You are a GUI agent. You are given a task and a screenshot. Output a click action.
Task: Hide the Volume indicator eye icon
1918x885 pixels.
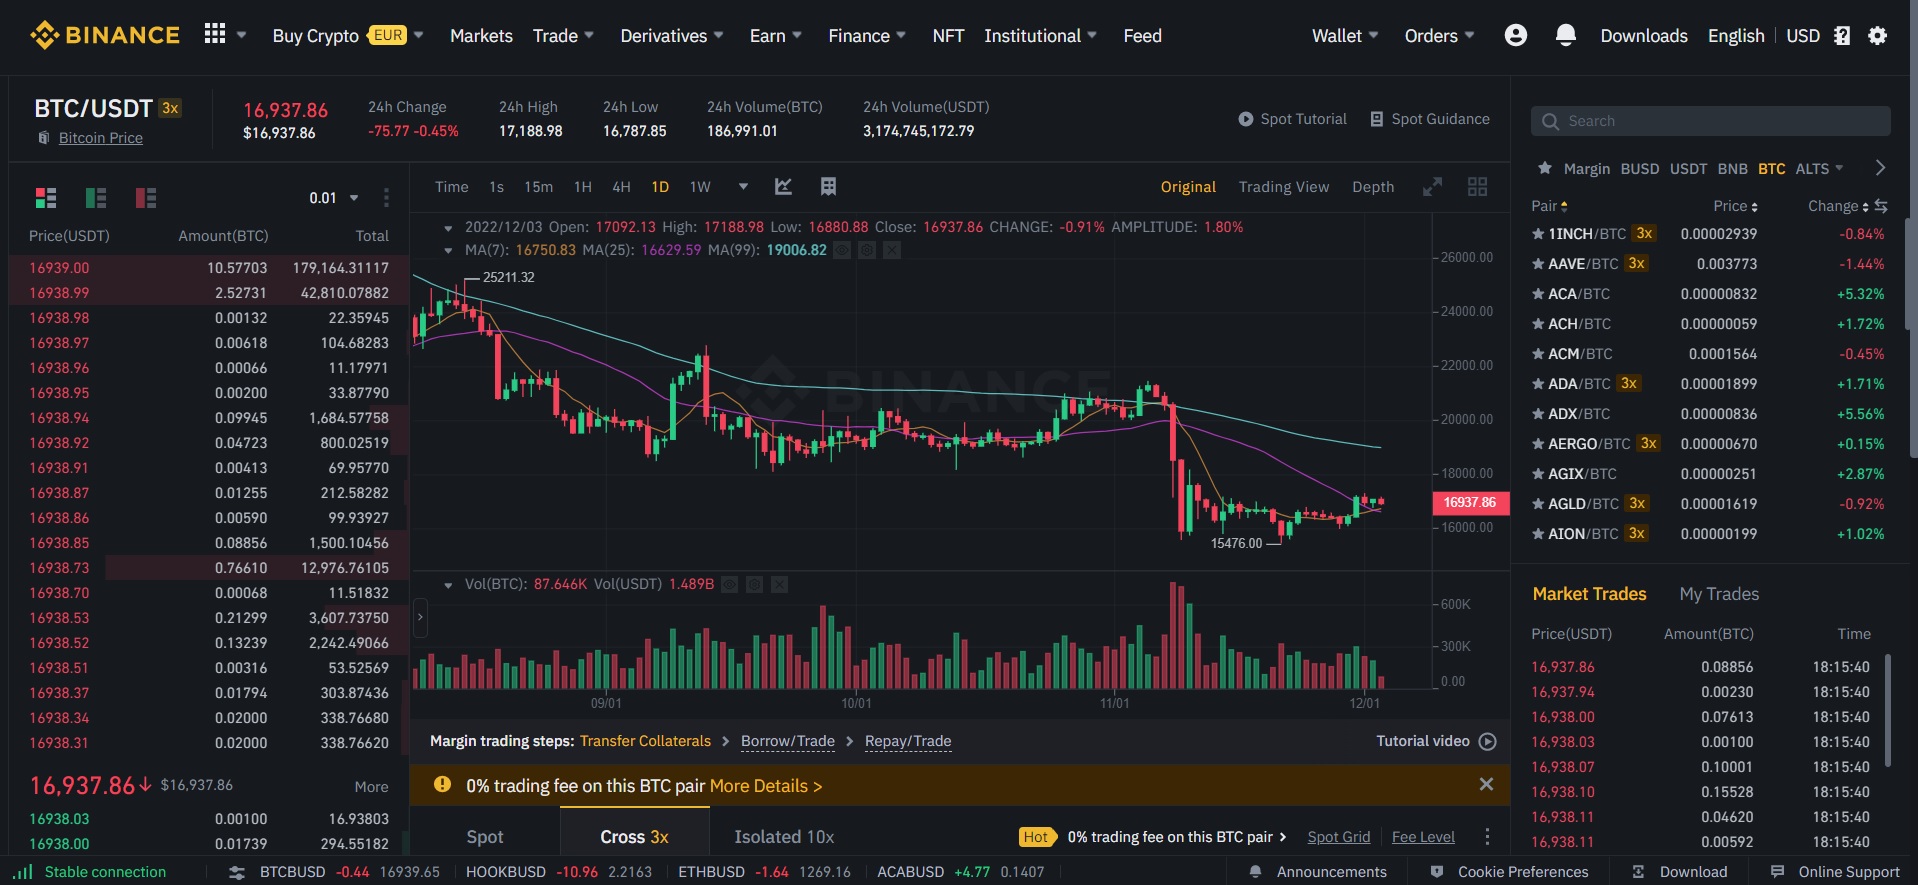pyautogui.click(x=730, y=584)
